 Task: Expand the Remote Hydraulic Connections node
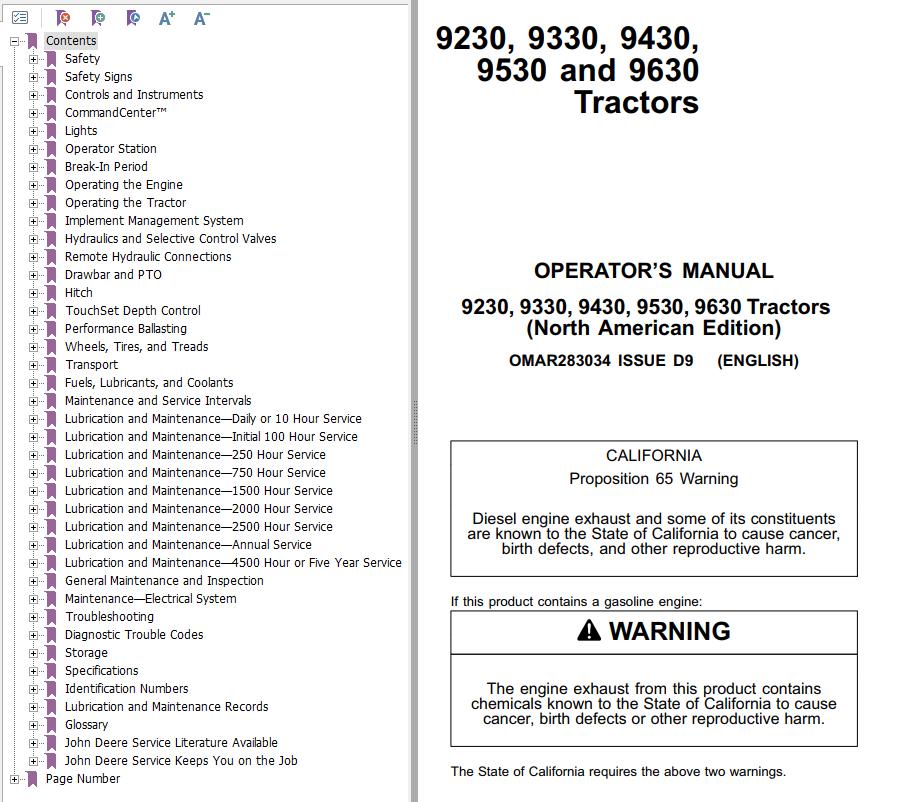[x=33, y=257]
